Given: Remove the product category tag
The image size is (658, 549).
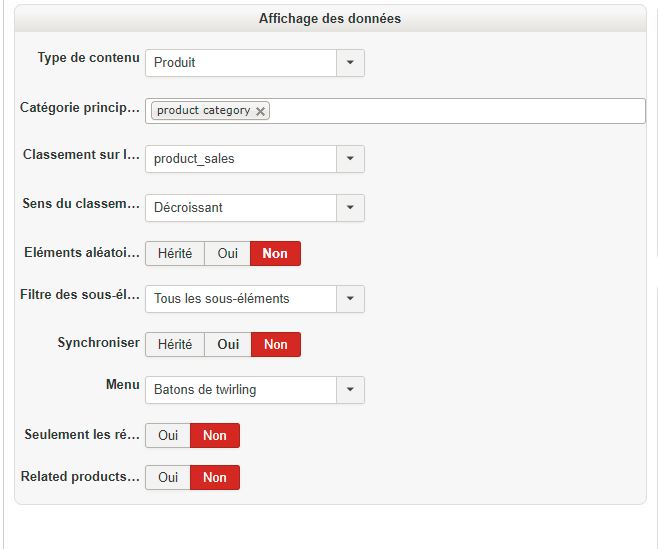Looking at the screenshot, I should [x=261, y=111].
